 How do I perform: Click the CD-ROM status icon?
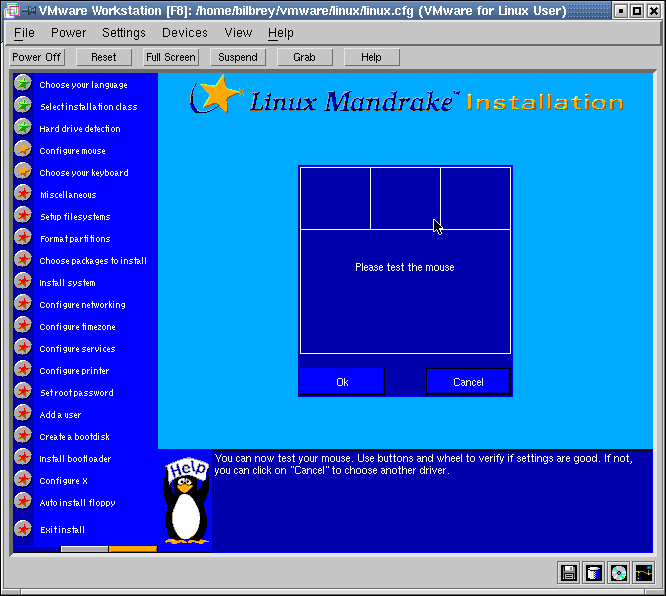619,572
